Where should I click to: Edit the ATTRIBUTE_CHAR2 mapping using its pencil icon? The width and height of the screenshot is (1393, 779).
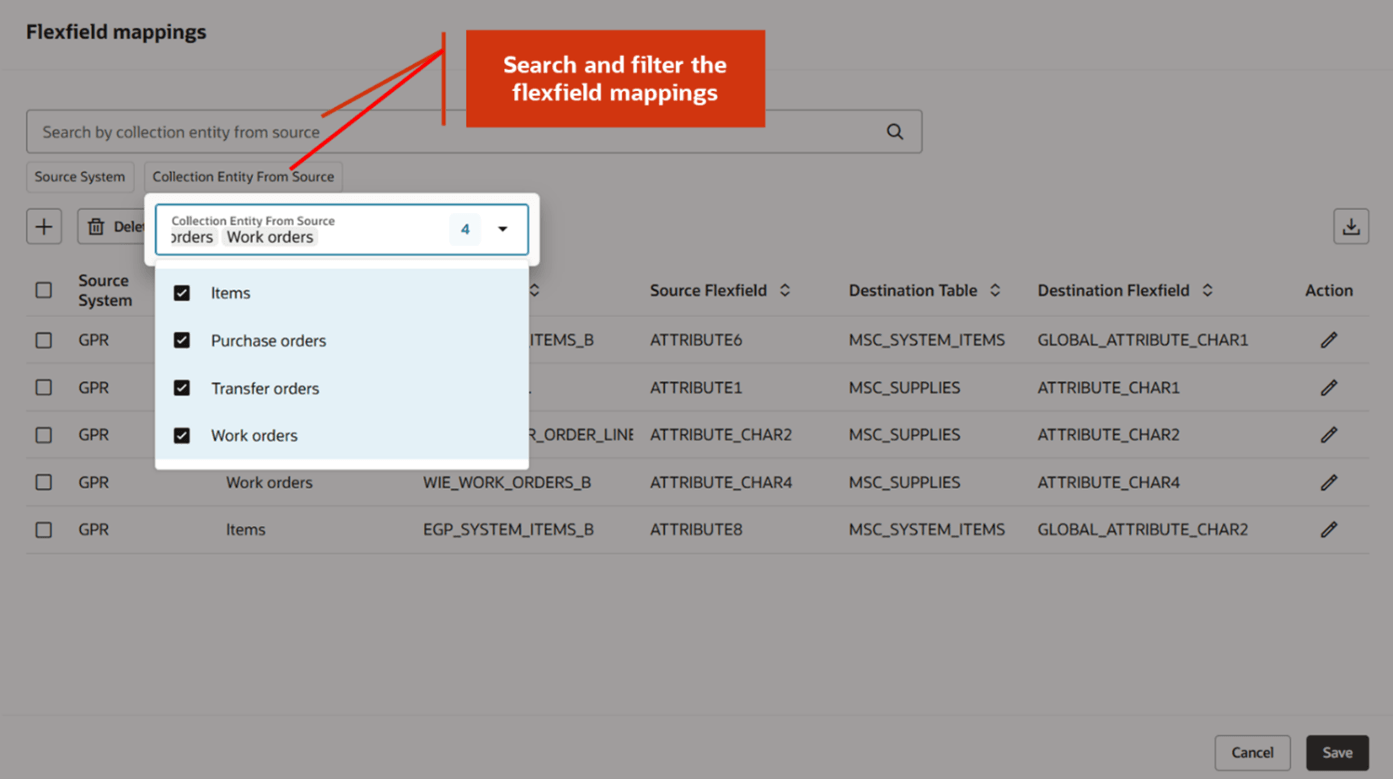point(1328,434)
